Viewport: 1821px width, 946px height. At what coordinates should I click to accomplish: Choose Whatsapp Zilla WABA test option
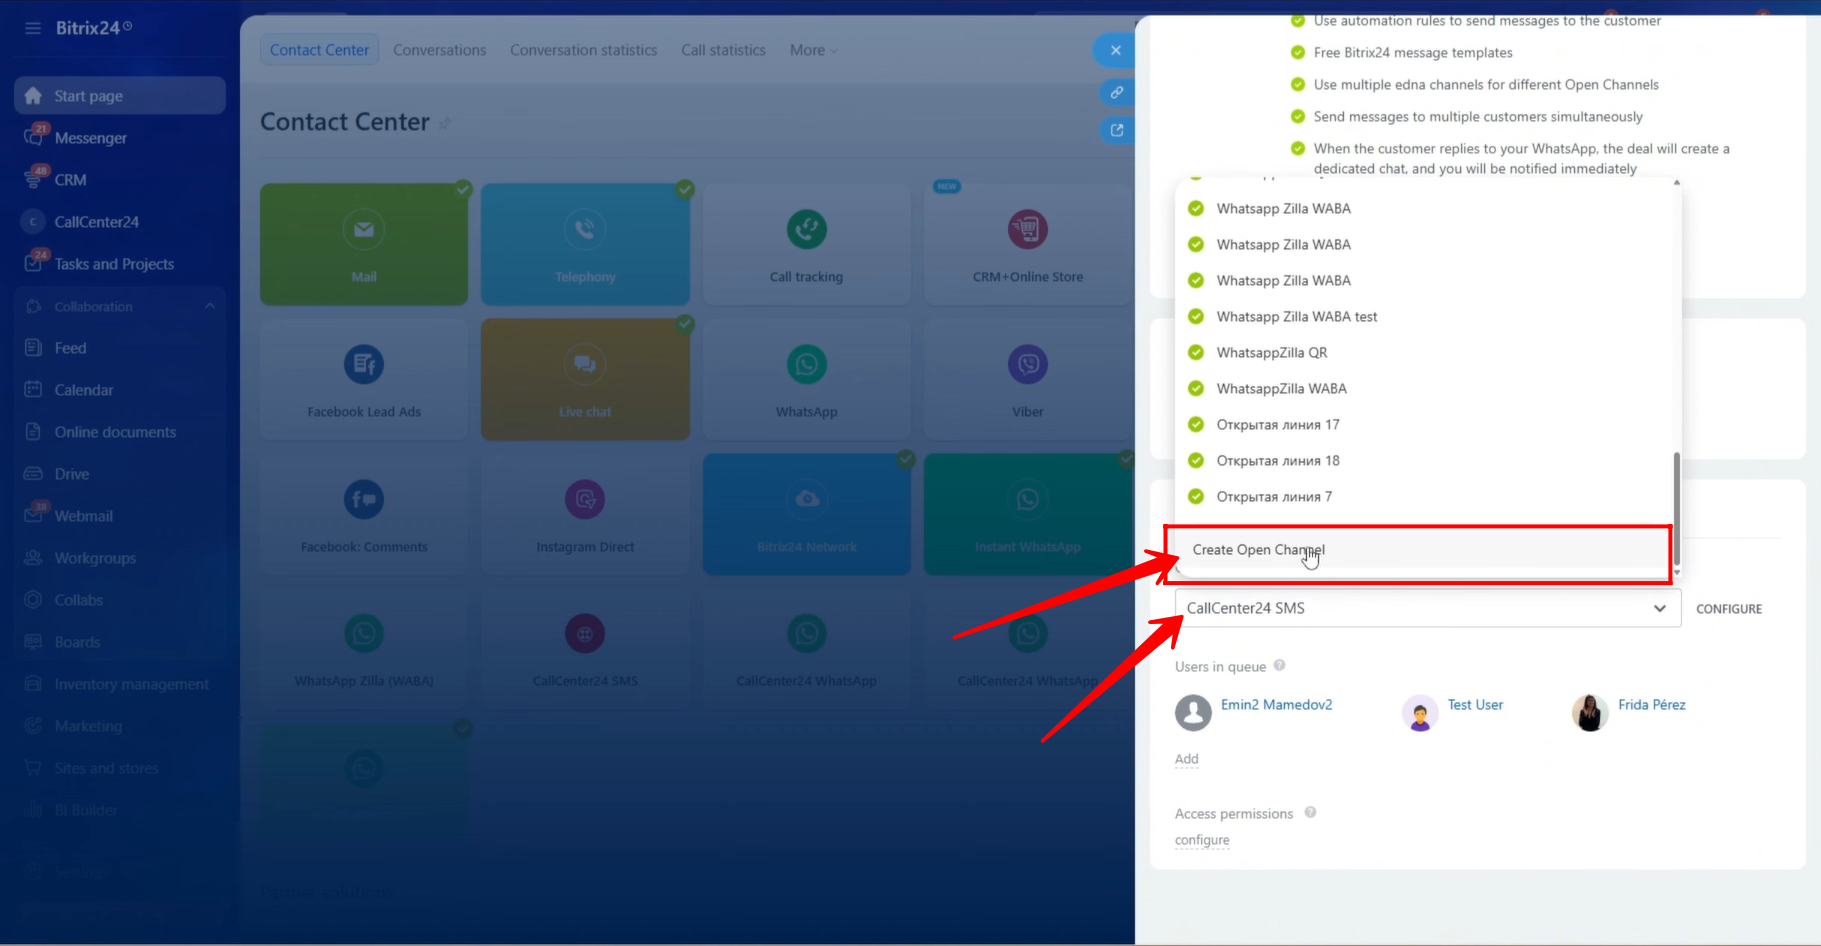pos(1296,317)
